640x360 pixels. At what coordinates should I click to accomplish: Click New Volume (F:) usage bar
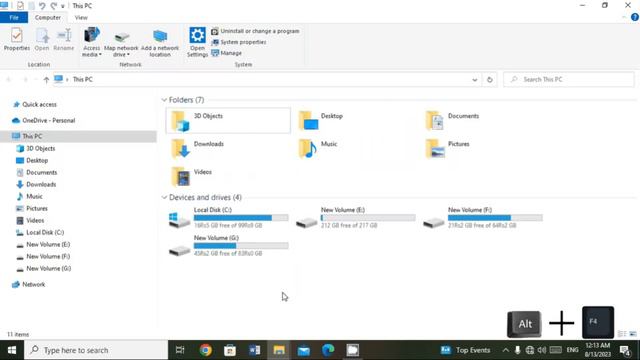point(495,218)
